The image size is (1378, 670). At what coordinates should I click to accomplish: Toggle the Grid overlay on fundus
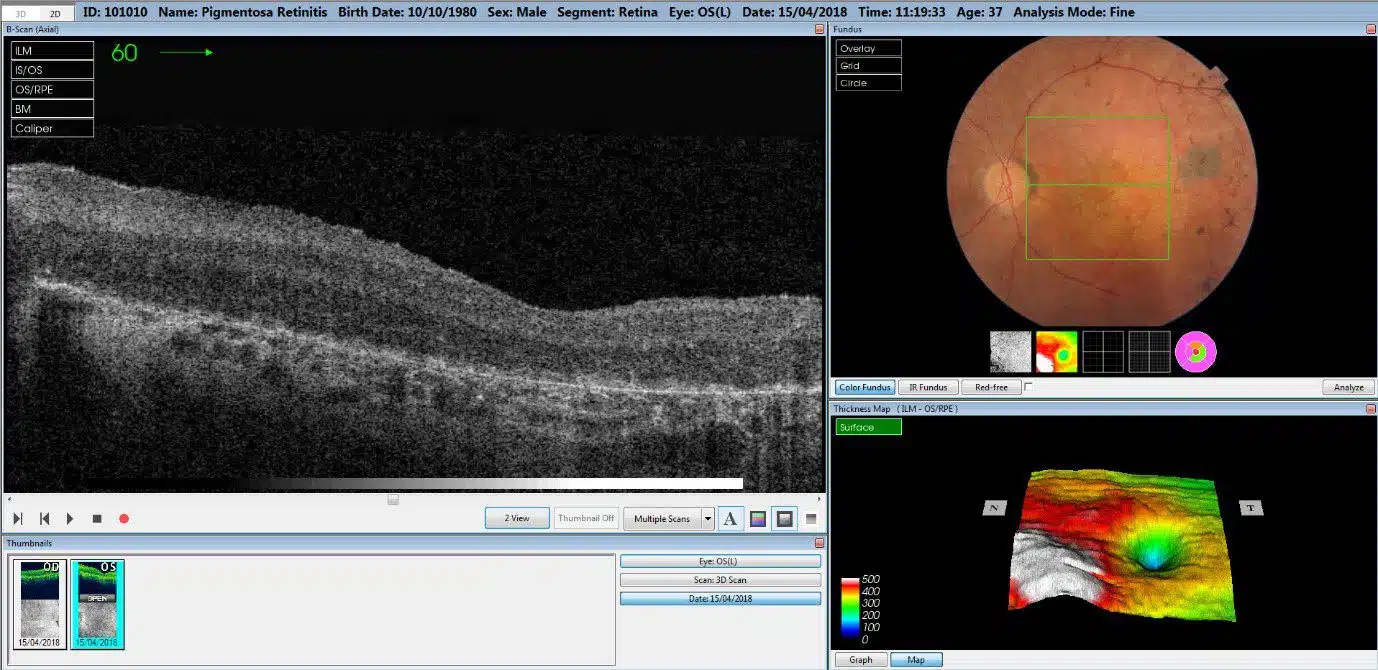click(x=868, y=66)
